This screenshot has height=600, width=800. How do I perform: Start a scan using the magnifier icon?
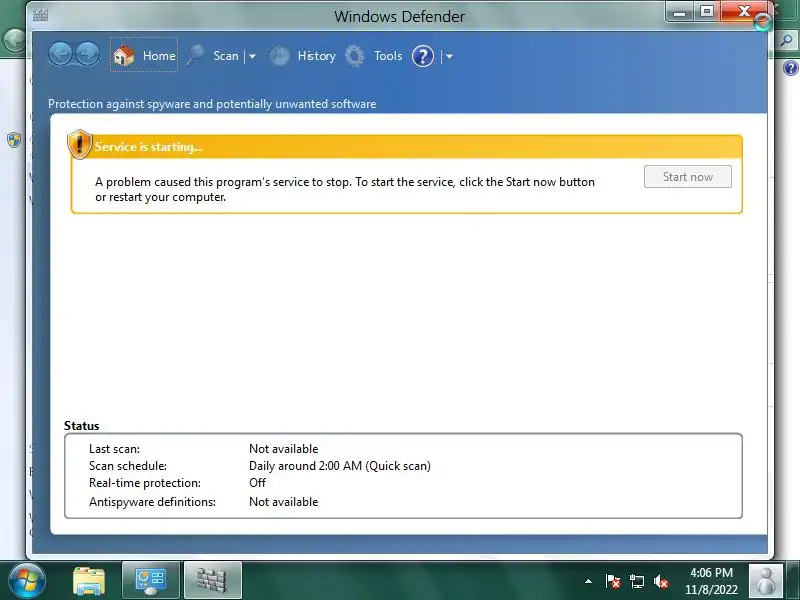click(195, 56)
